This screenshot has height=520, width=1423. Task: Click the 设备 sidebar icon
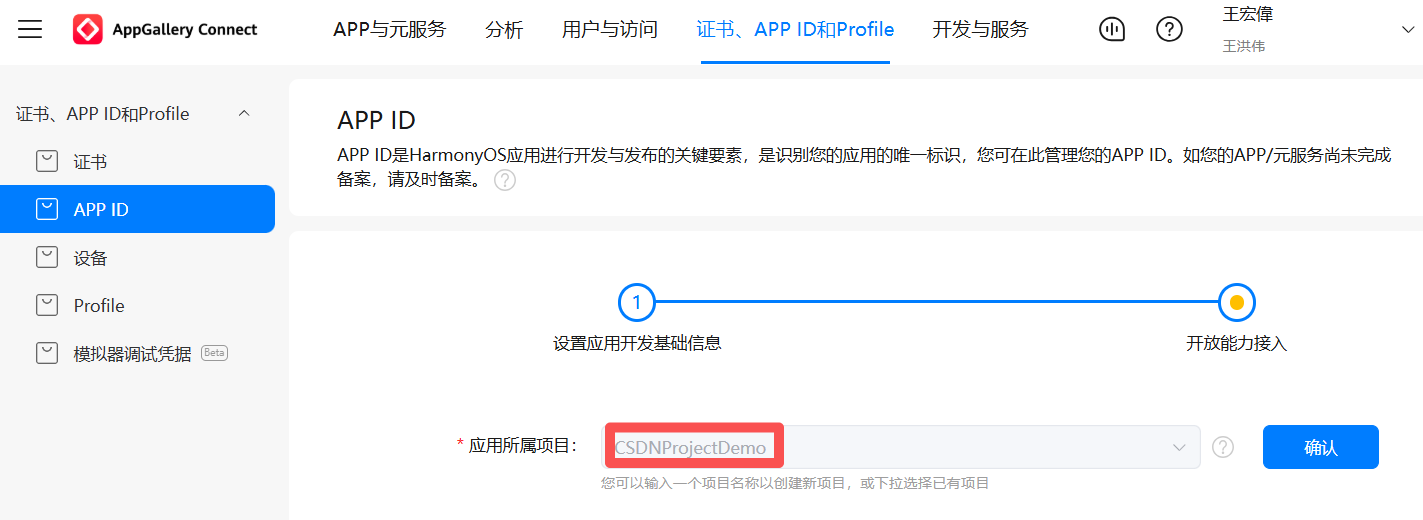point(47,257)
